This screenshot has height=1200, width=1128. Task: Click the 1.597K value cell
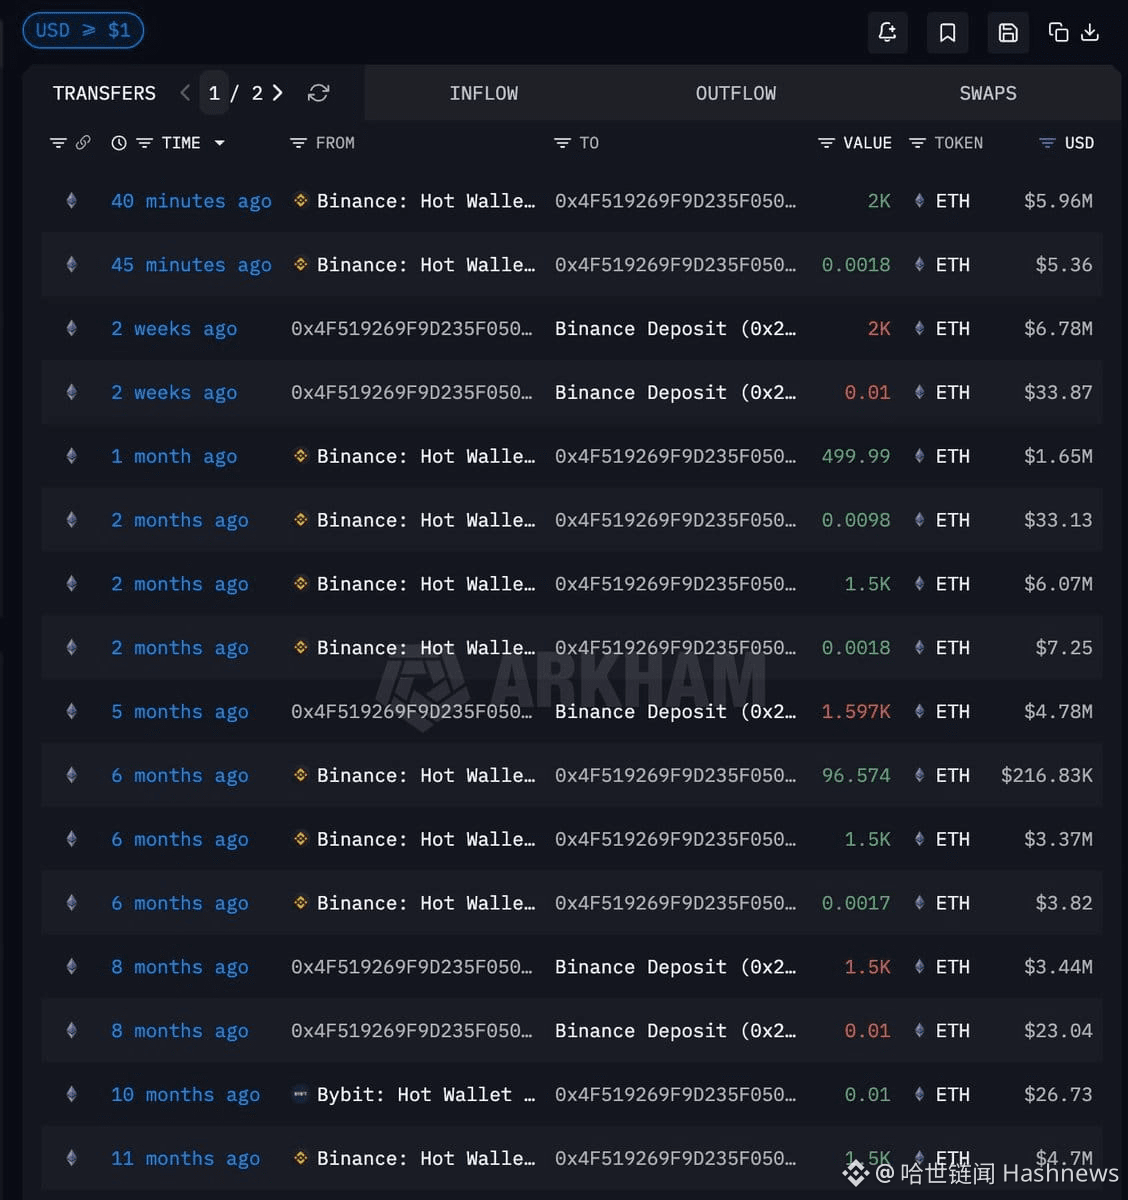coord(856,712)
